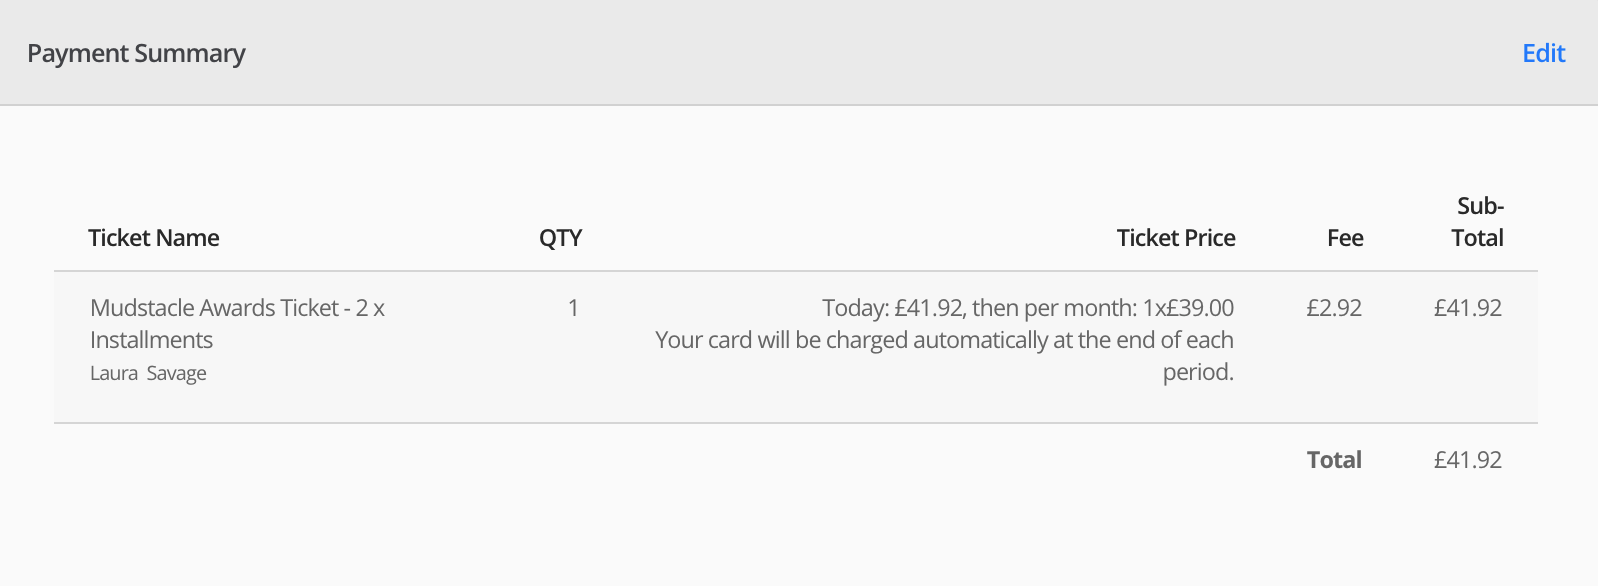Click the QTY column header
This screenshot has height=586, width=1598.
click(560, 238)
